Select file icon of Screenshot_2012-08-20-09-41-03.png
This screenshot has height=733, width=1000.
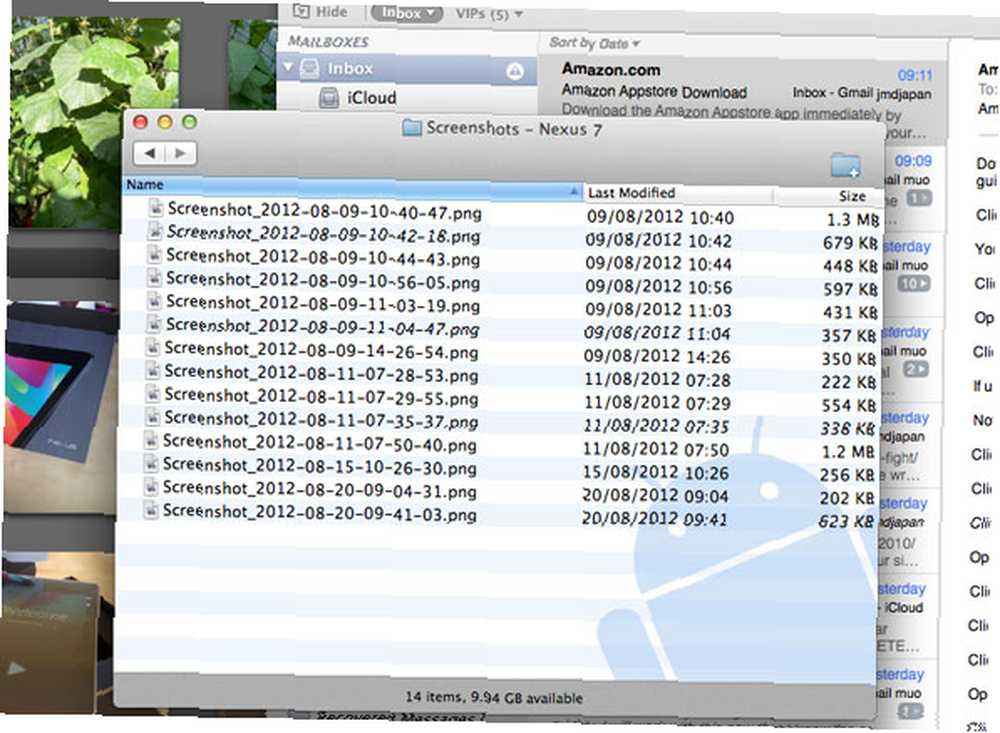coord(151,510)
